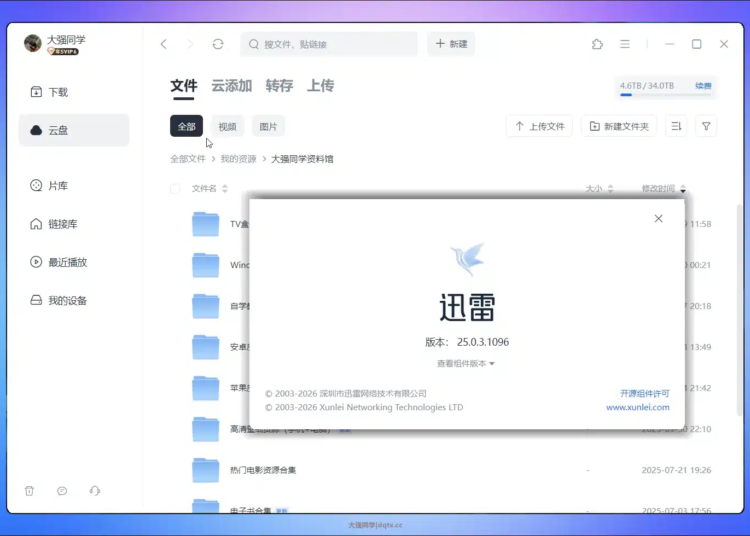
Task: Click the 4.6TB / 34.0TB storage text
Action: click(x=647, y=86)
